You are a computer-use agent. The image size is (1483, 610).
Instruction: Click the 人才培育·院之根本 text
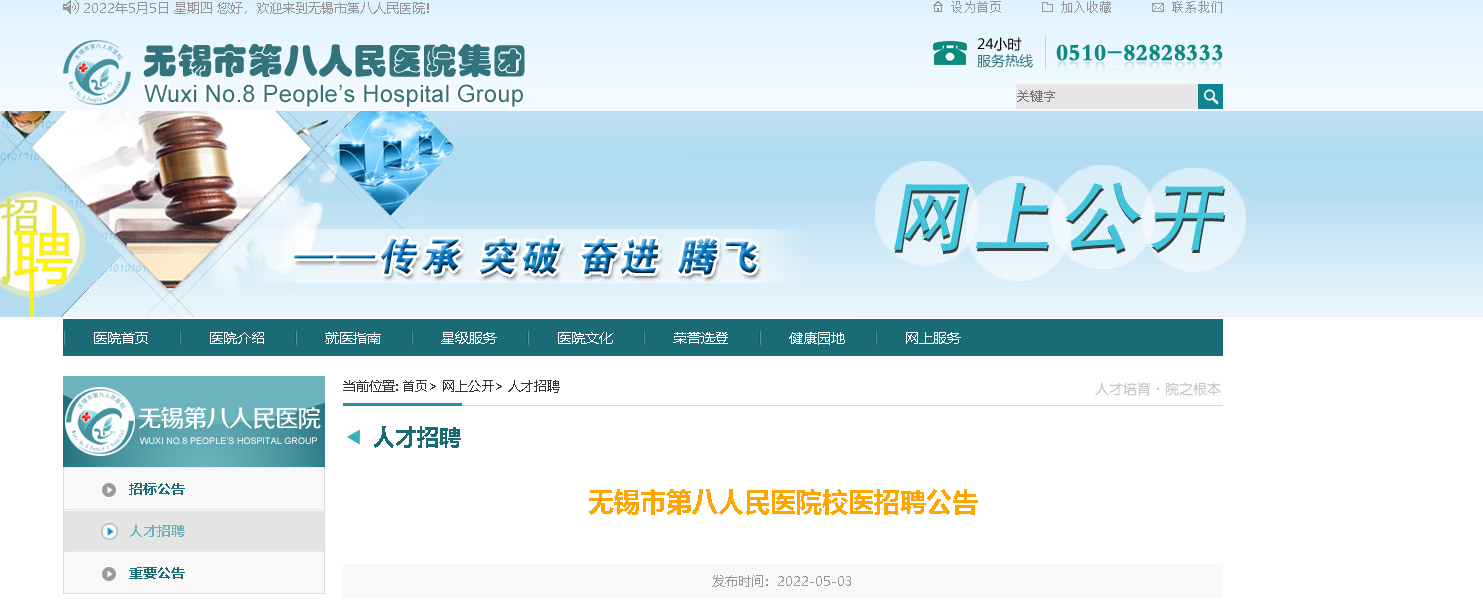point(1158,389)
